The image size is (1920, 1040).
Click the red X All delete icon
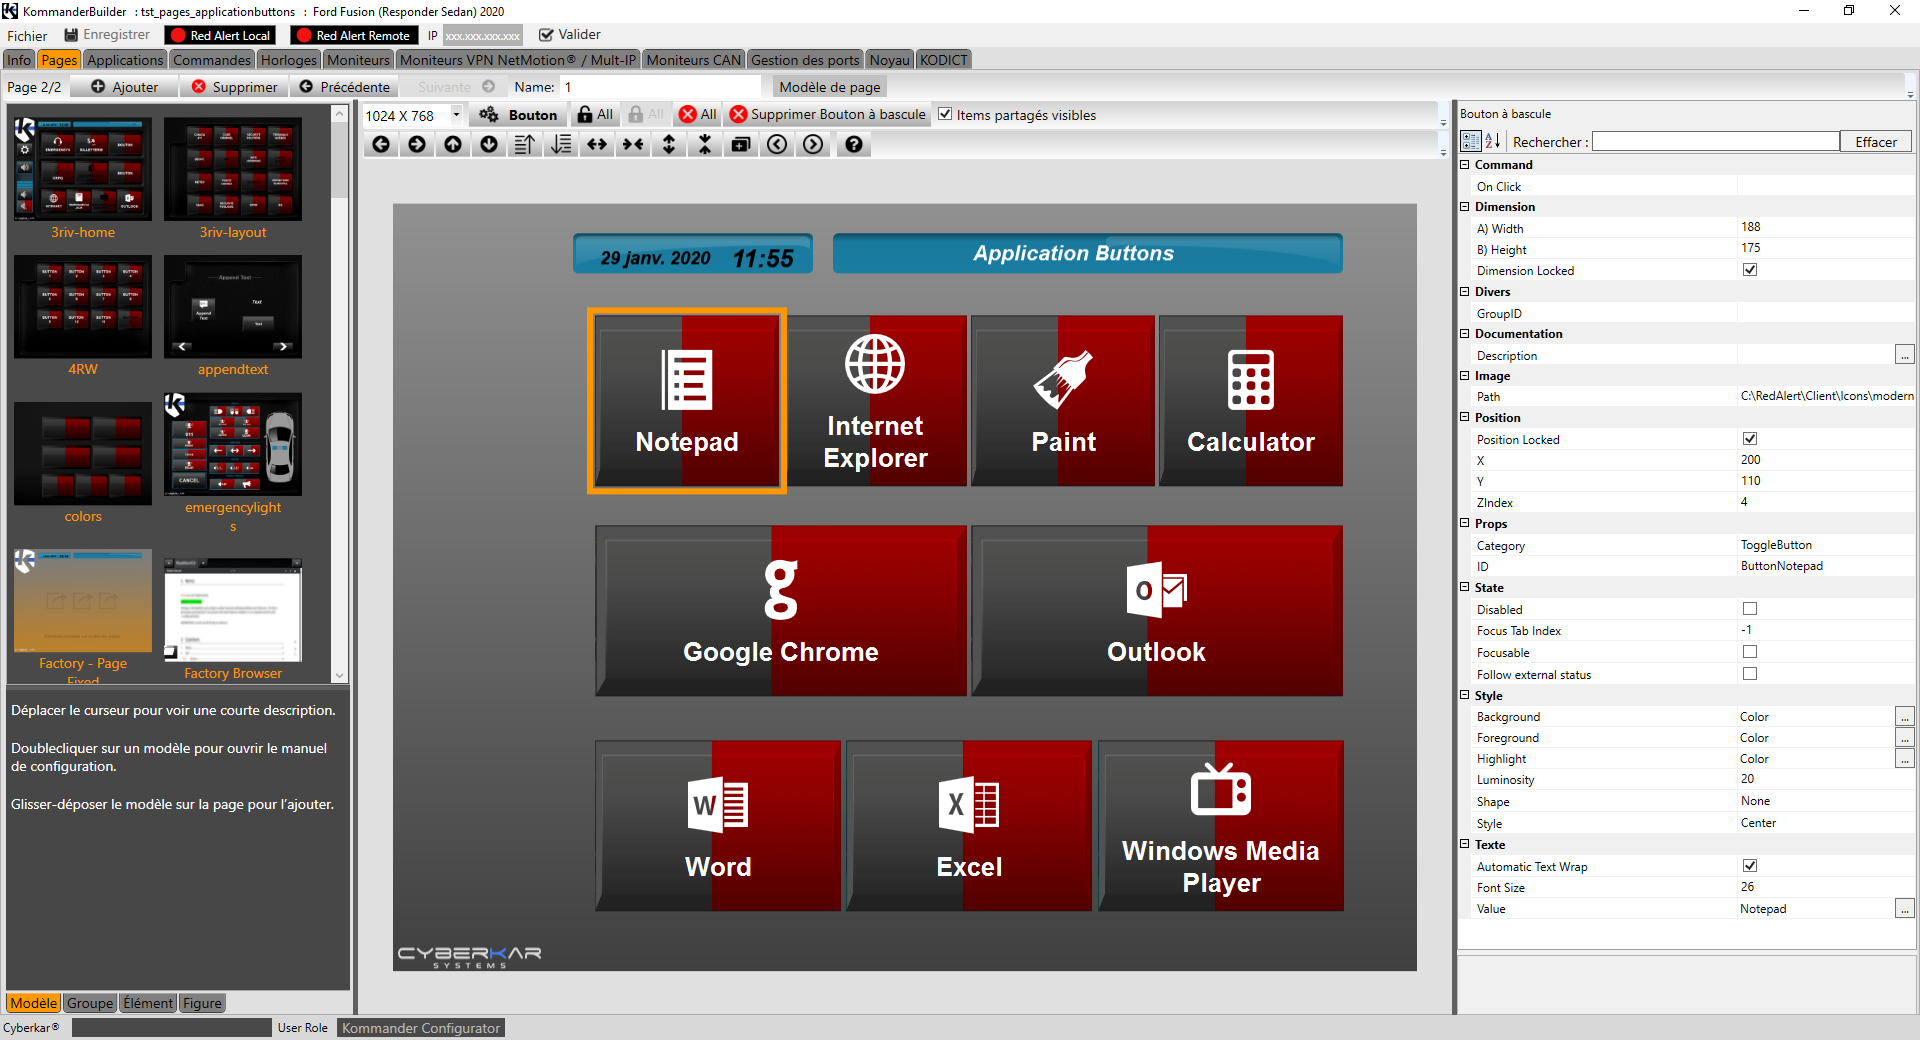pos(697,114)
